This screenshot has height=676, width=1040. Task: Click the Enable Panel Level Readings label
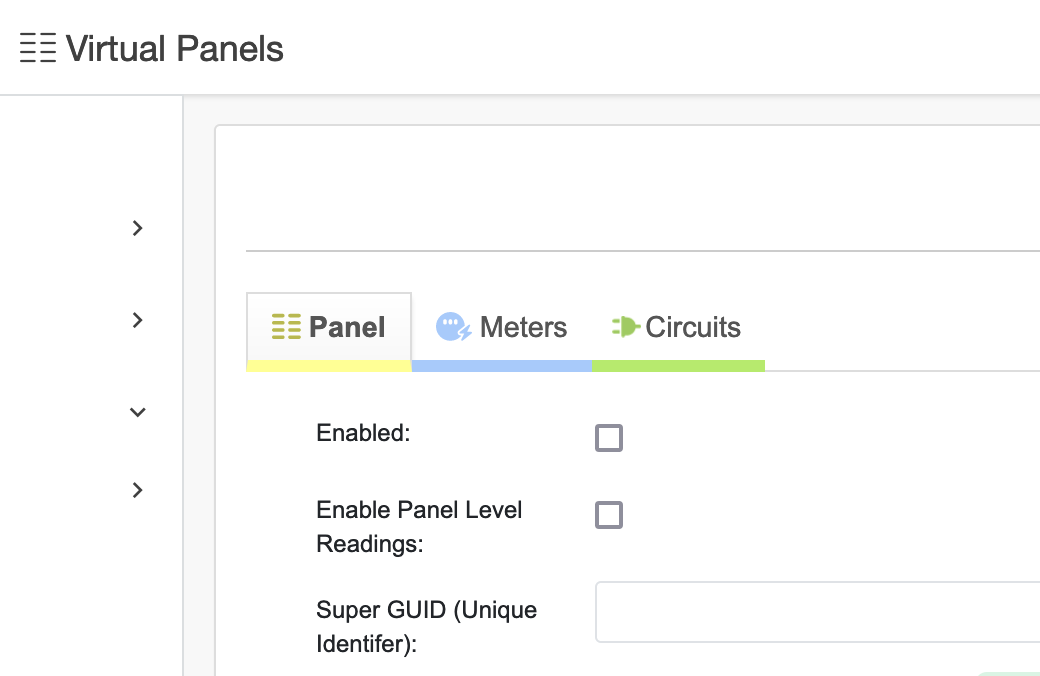pyautogui.click(x=419, y=527)
